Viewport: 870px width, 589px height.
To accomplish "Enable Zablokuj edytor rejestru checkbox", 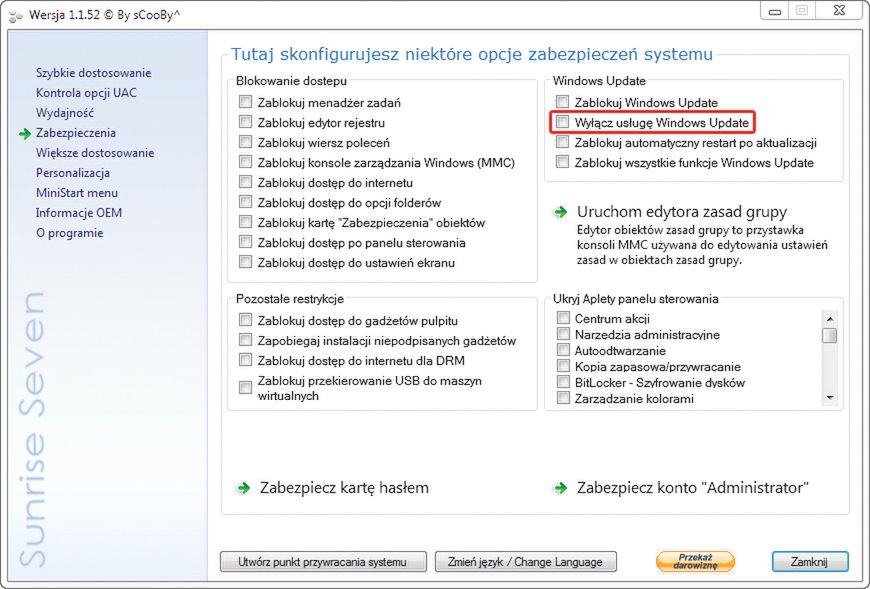I will (x=245, y=122).
